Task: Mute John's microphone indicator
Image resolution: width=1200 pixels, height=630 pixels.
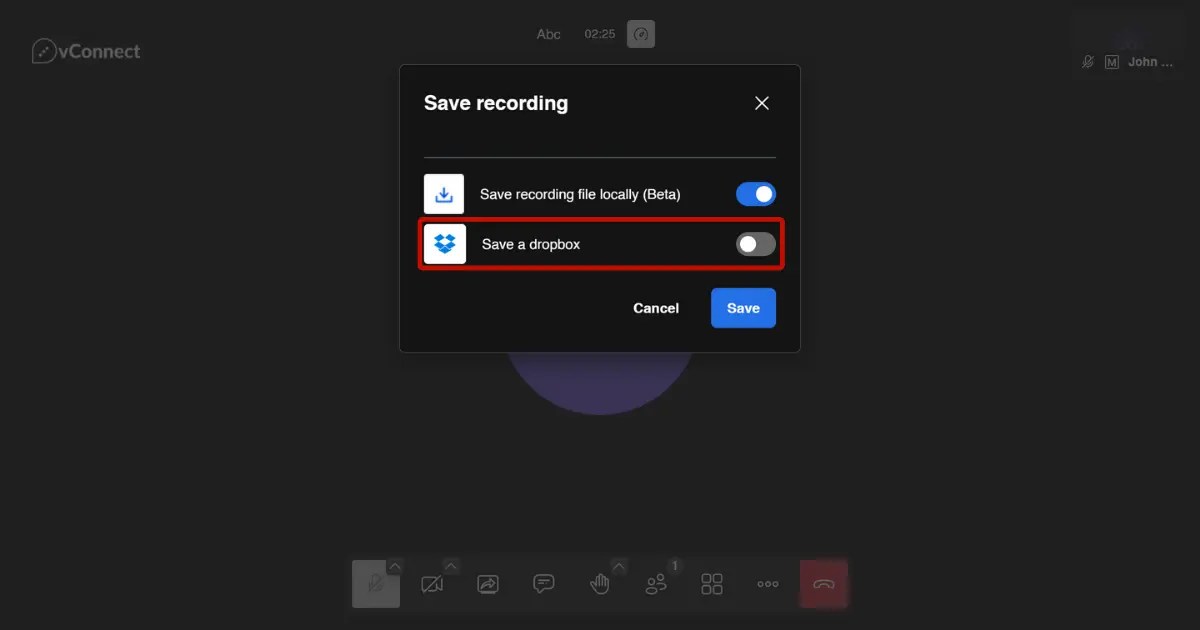Action: click(x=1087, y=61)
